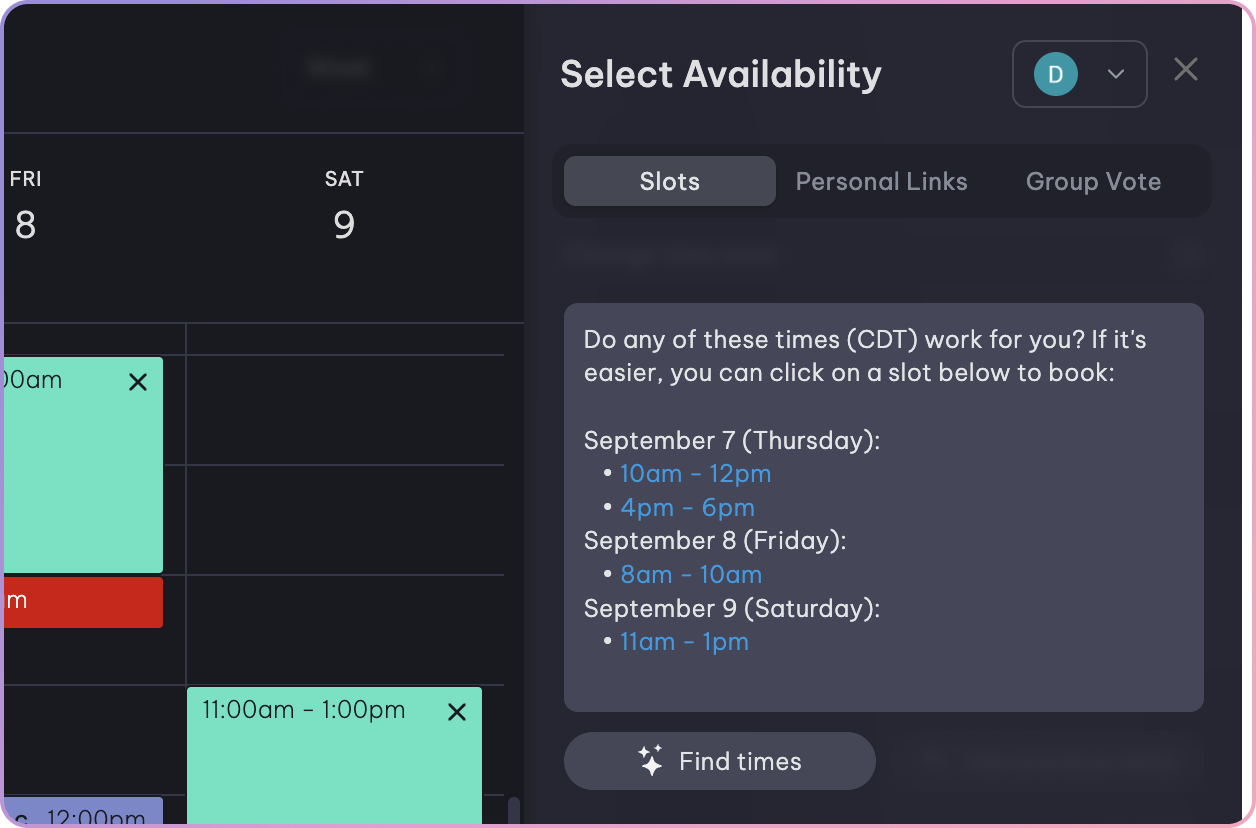
Task: Click the Saturday 11:00am - 1:00pm green block
Action: 334,765
